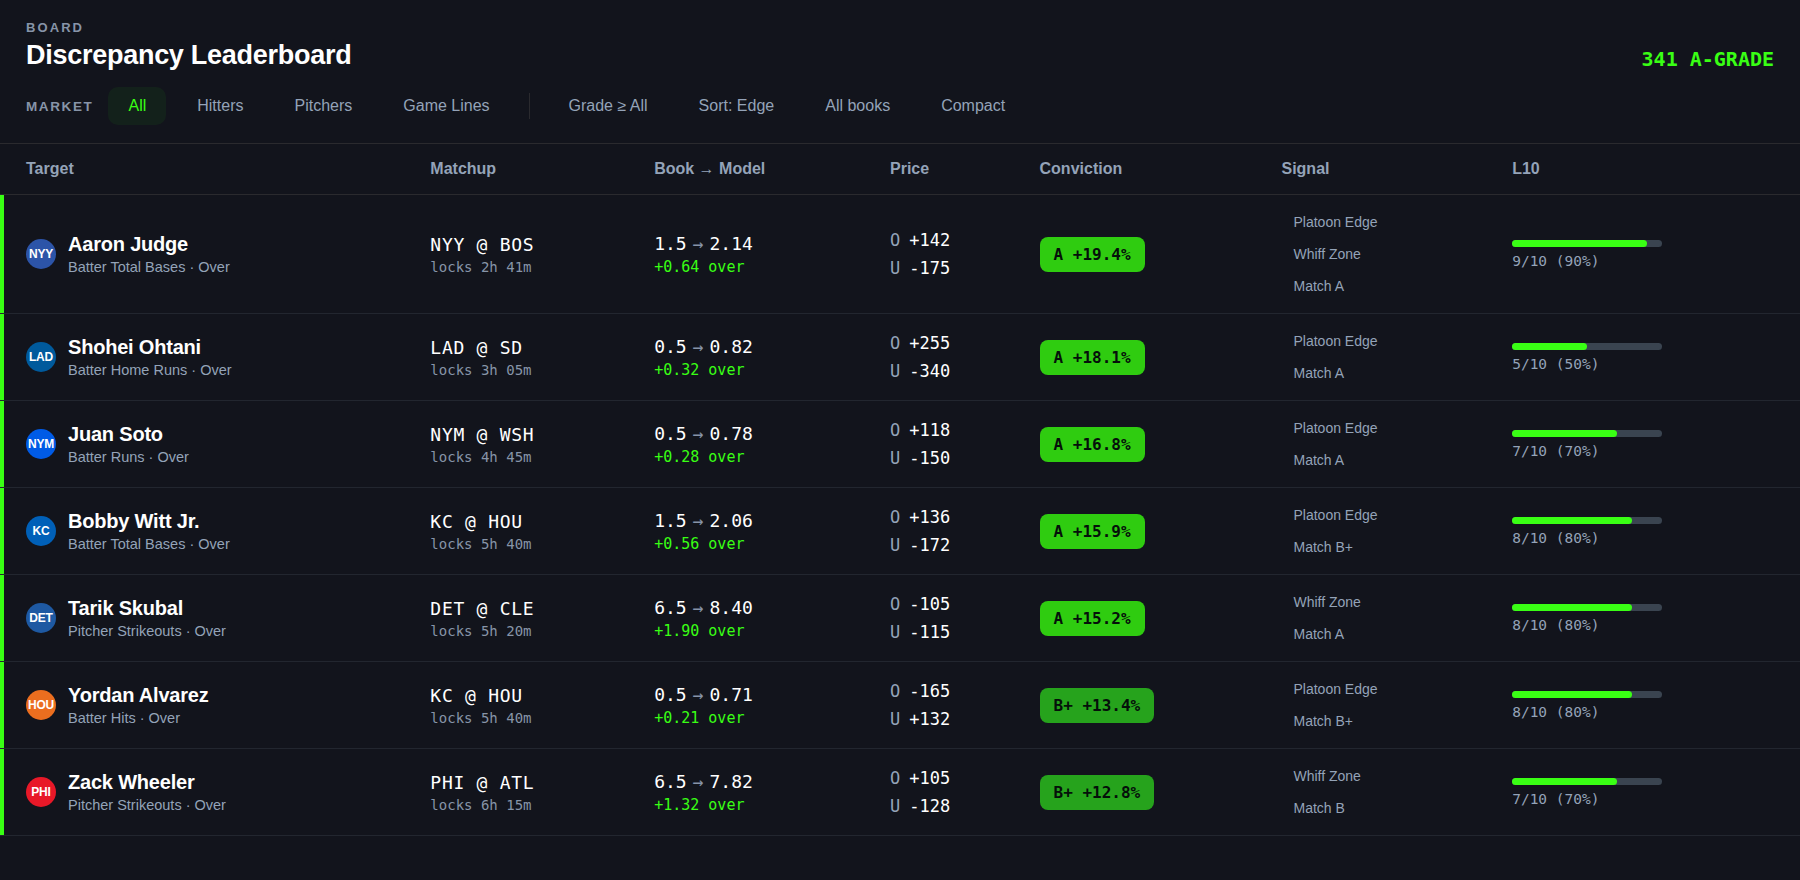Filter market by Pitchers
Screen dimensions: 1800x880
(323, 106)
